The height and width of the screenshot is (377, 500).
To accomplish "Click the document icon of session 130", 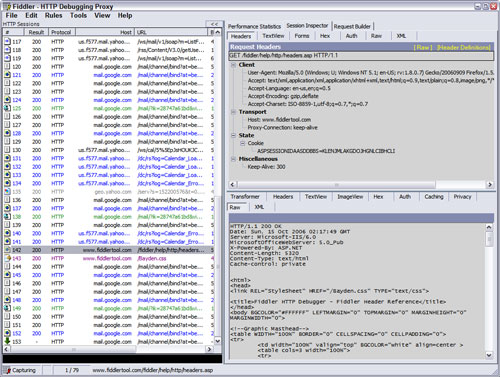I will click(7, 150).
